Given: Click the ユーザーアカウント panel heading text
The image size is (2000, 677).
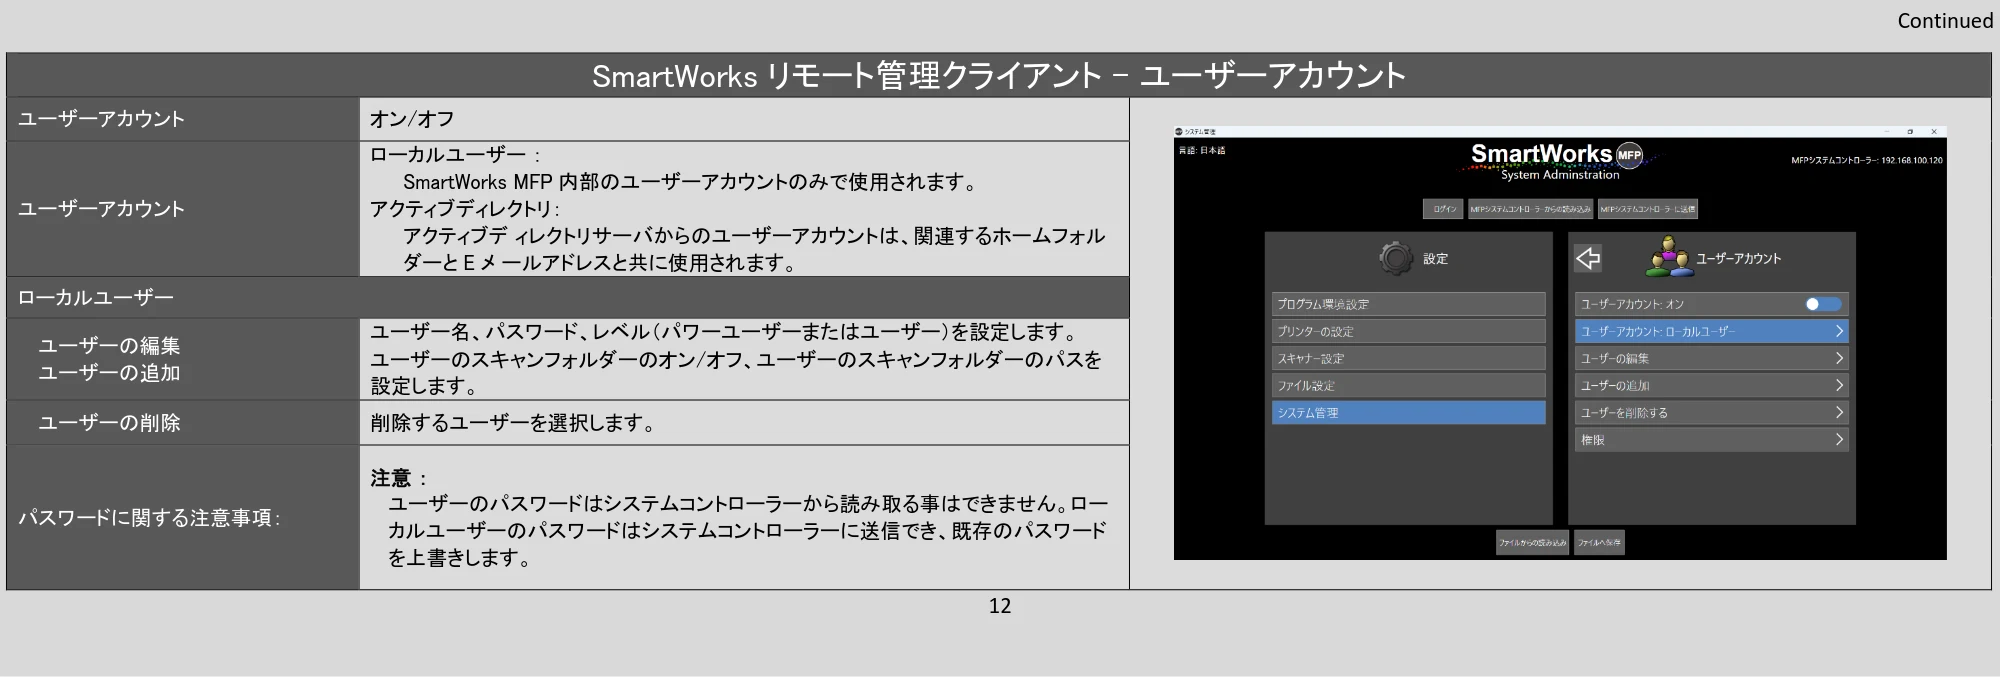Looking at the screenshot, I should point(1738,259).
